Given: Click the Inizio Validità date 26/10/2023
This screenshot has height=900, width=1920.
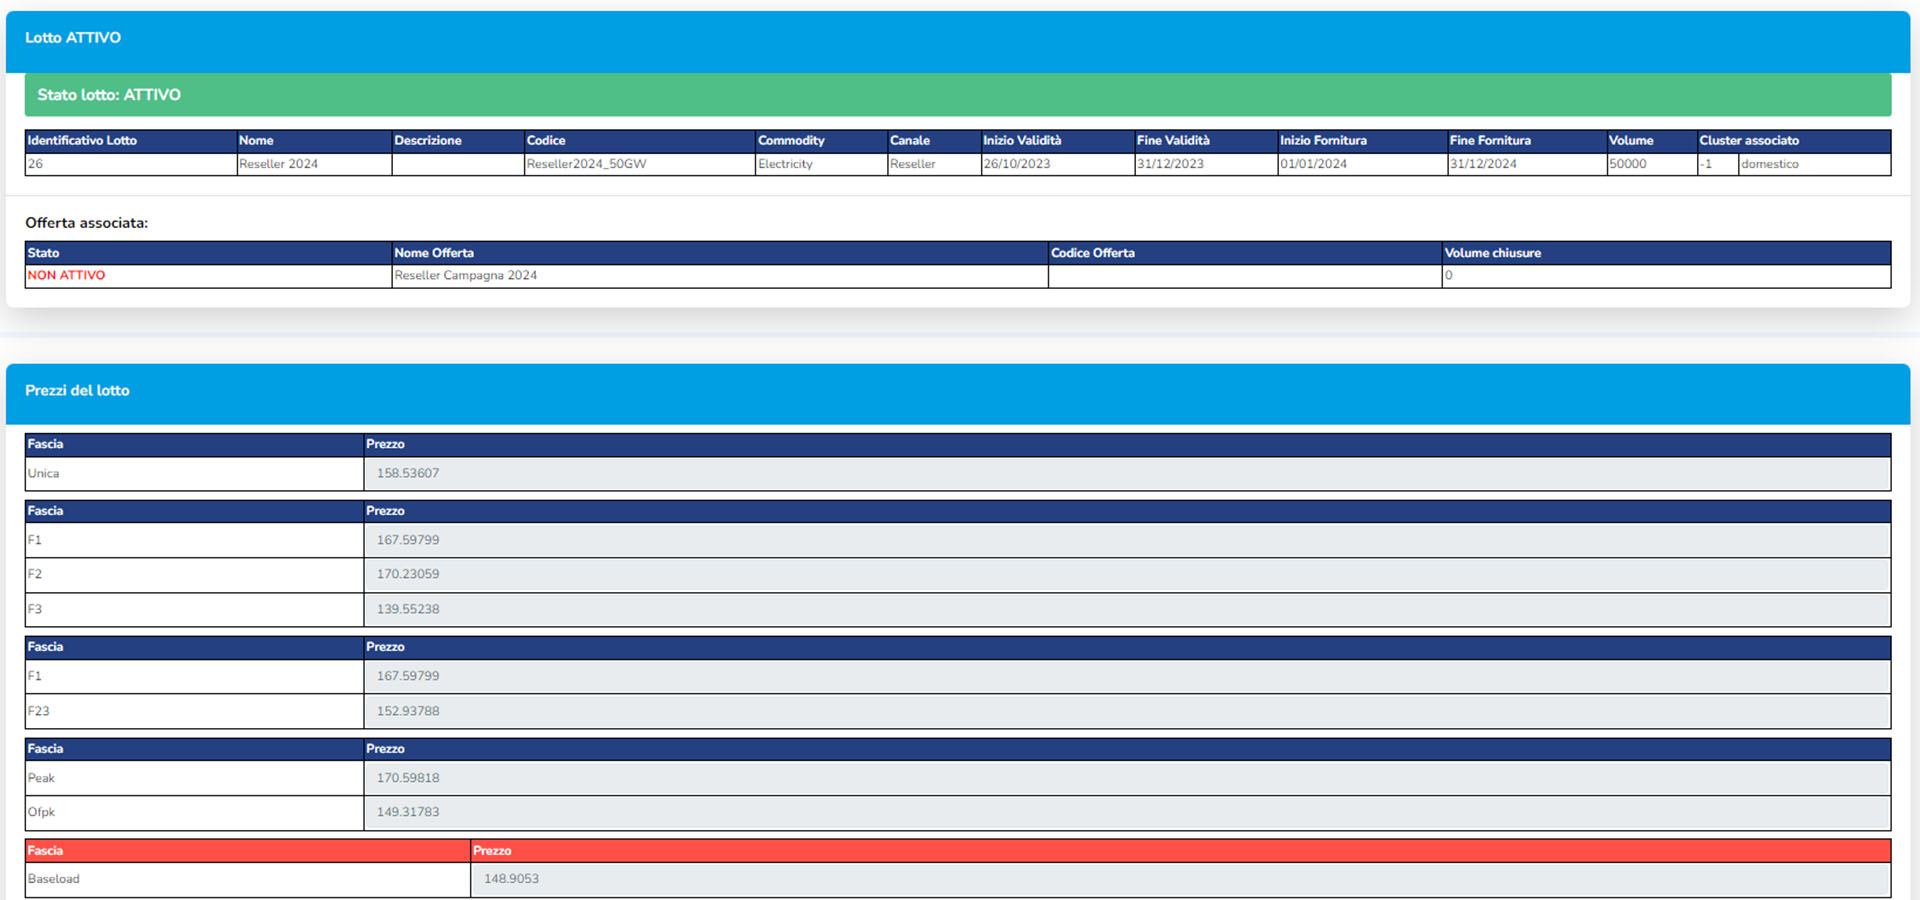Looking at the screenshot, I should pos(1017,164).
